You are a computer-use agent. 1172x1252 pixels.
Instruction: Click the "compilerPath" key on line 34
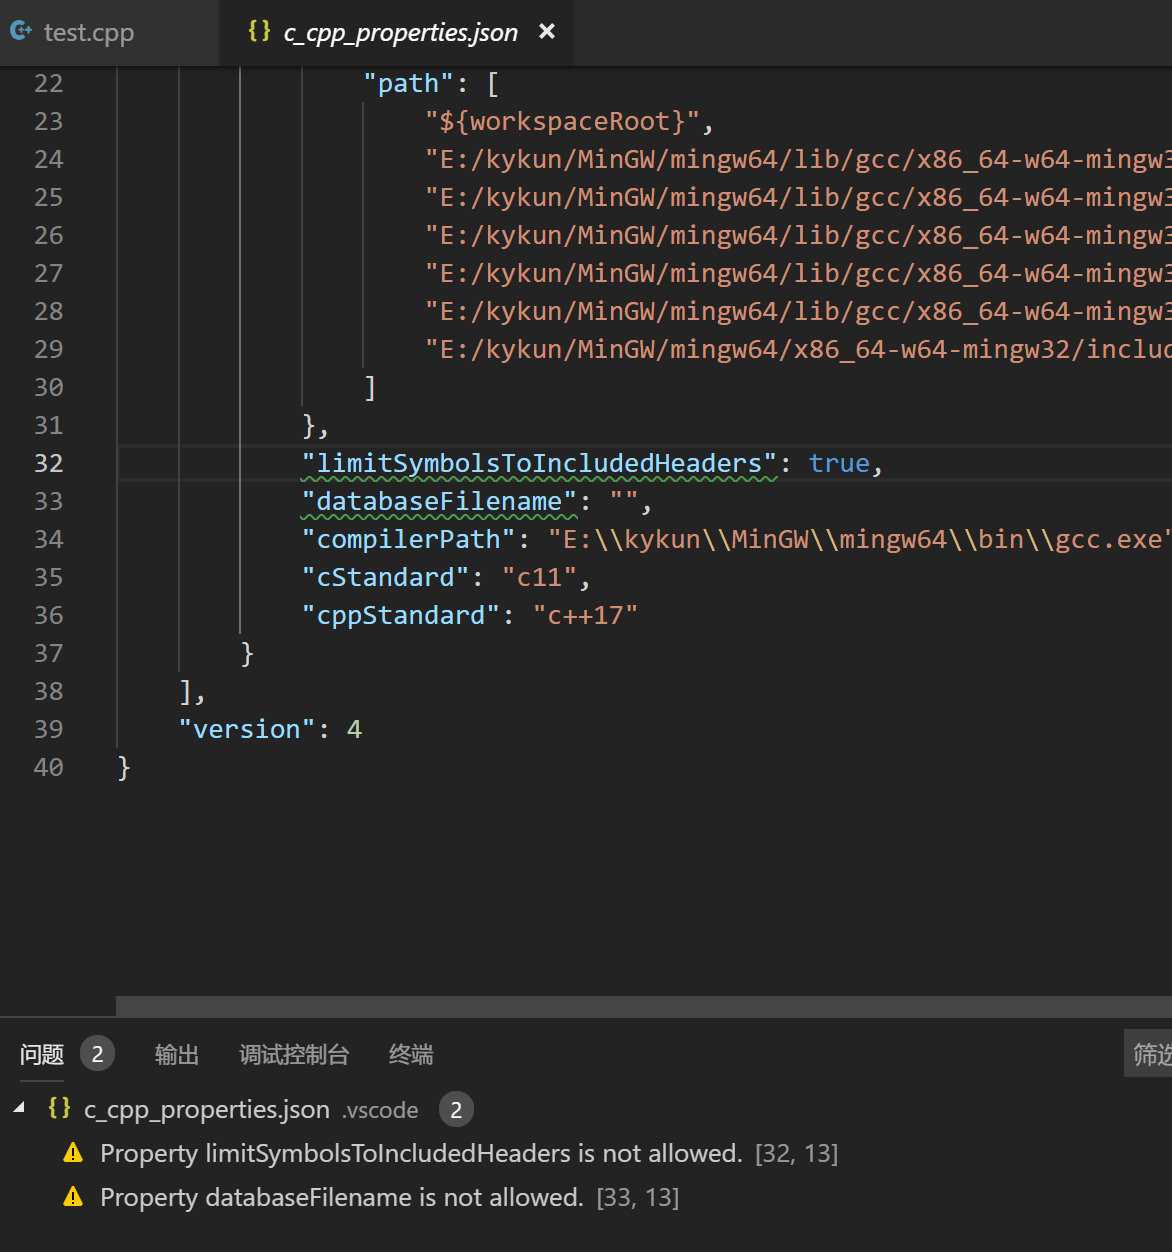[x=408, y=540]
